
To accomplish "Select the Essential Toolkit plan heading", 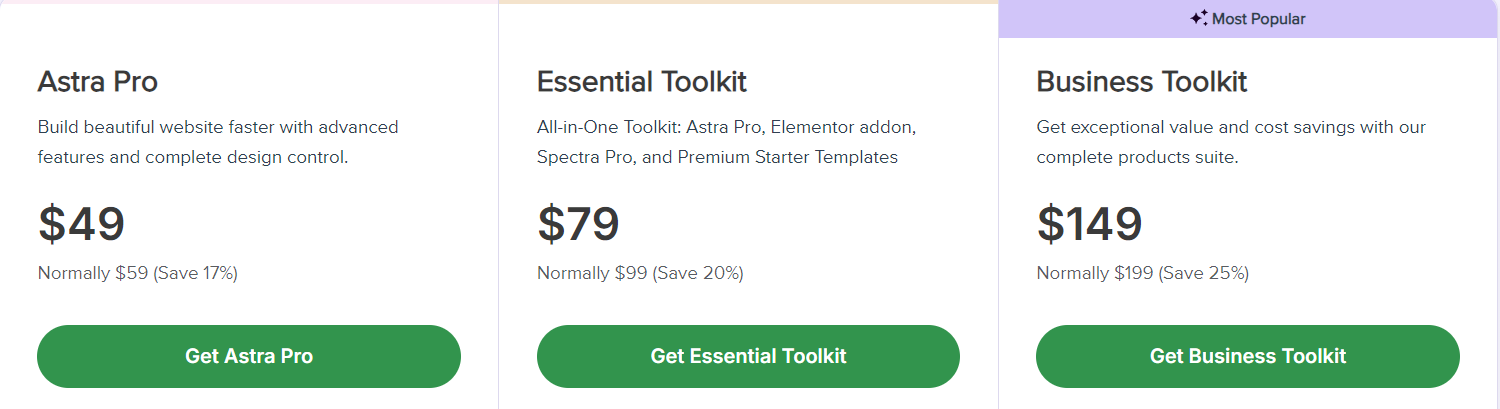I will 641,82.
